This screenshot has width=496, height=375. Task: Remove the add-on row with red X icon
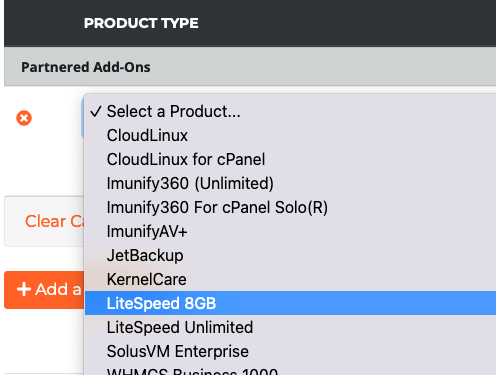pos(24,118)
